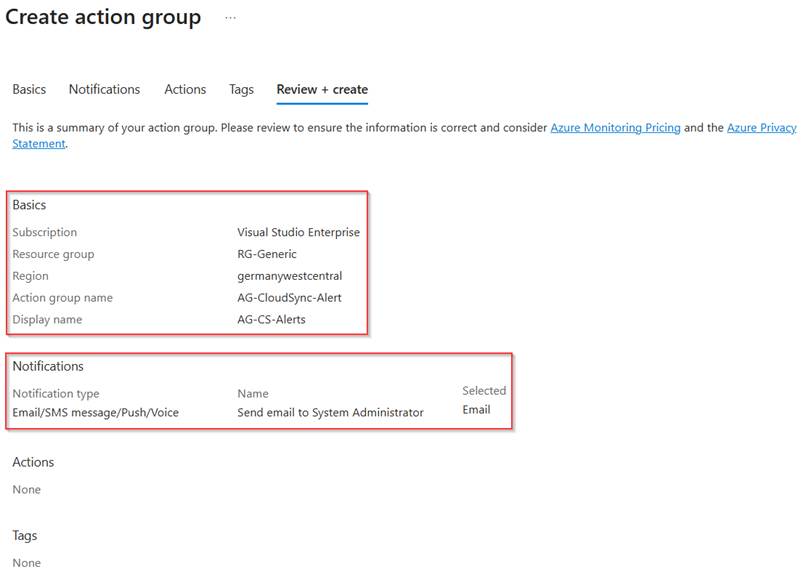Open the ellipsis more options menu
The image size is (803, 577).
pos(230,18)
